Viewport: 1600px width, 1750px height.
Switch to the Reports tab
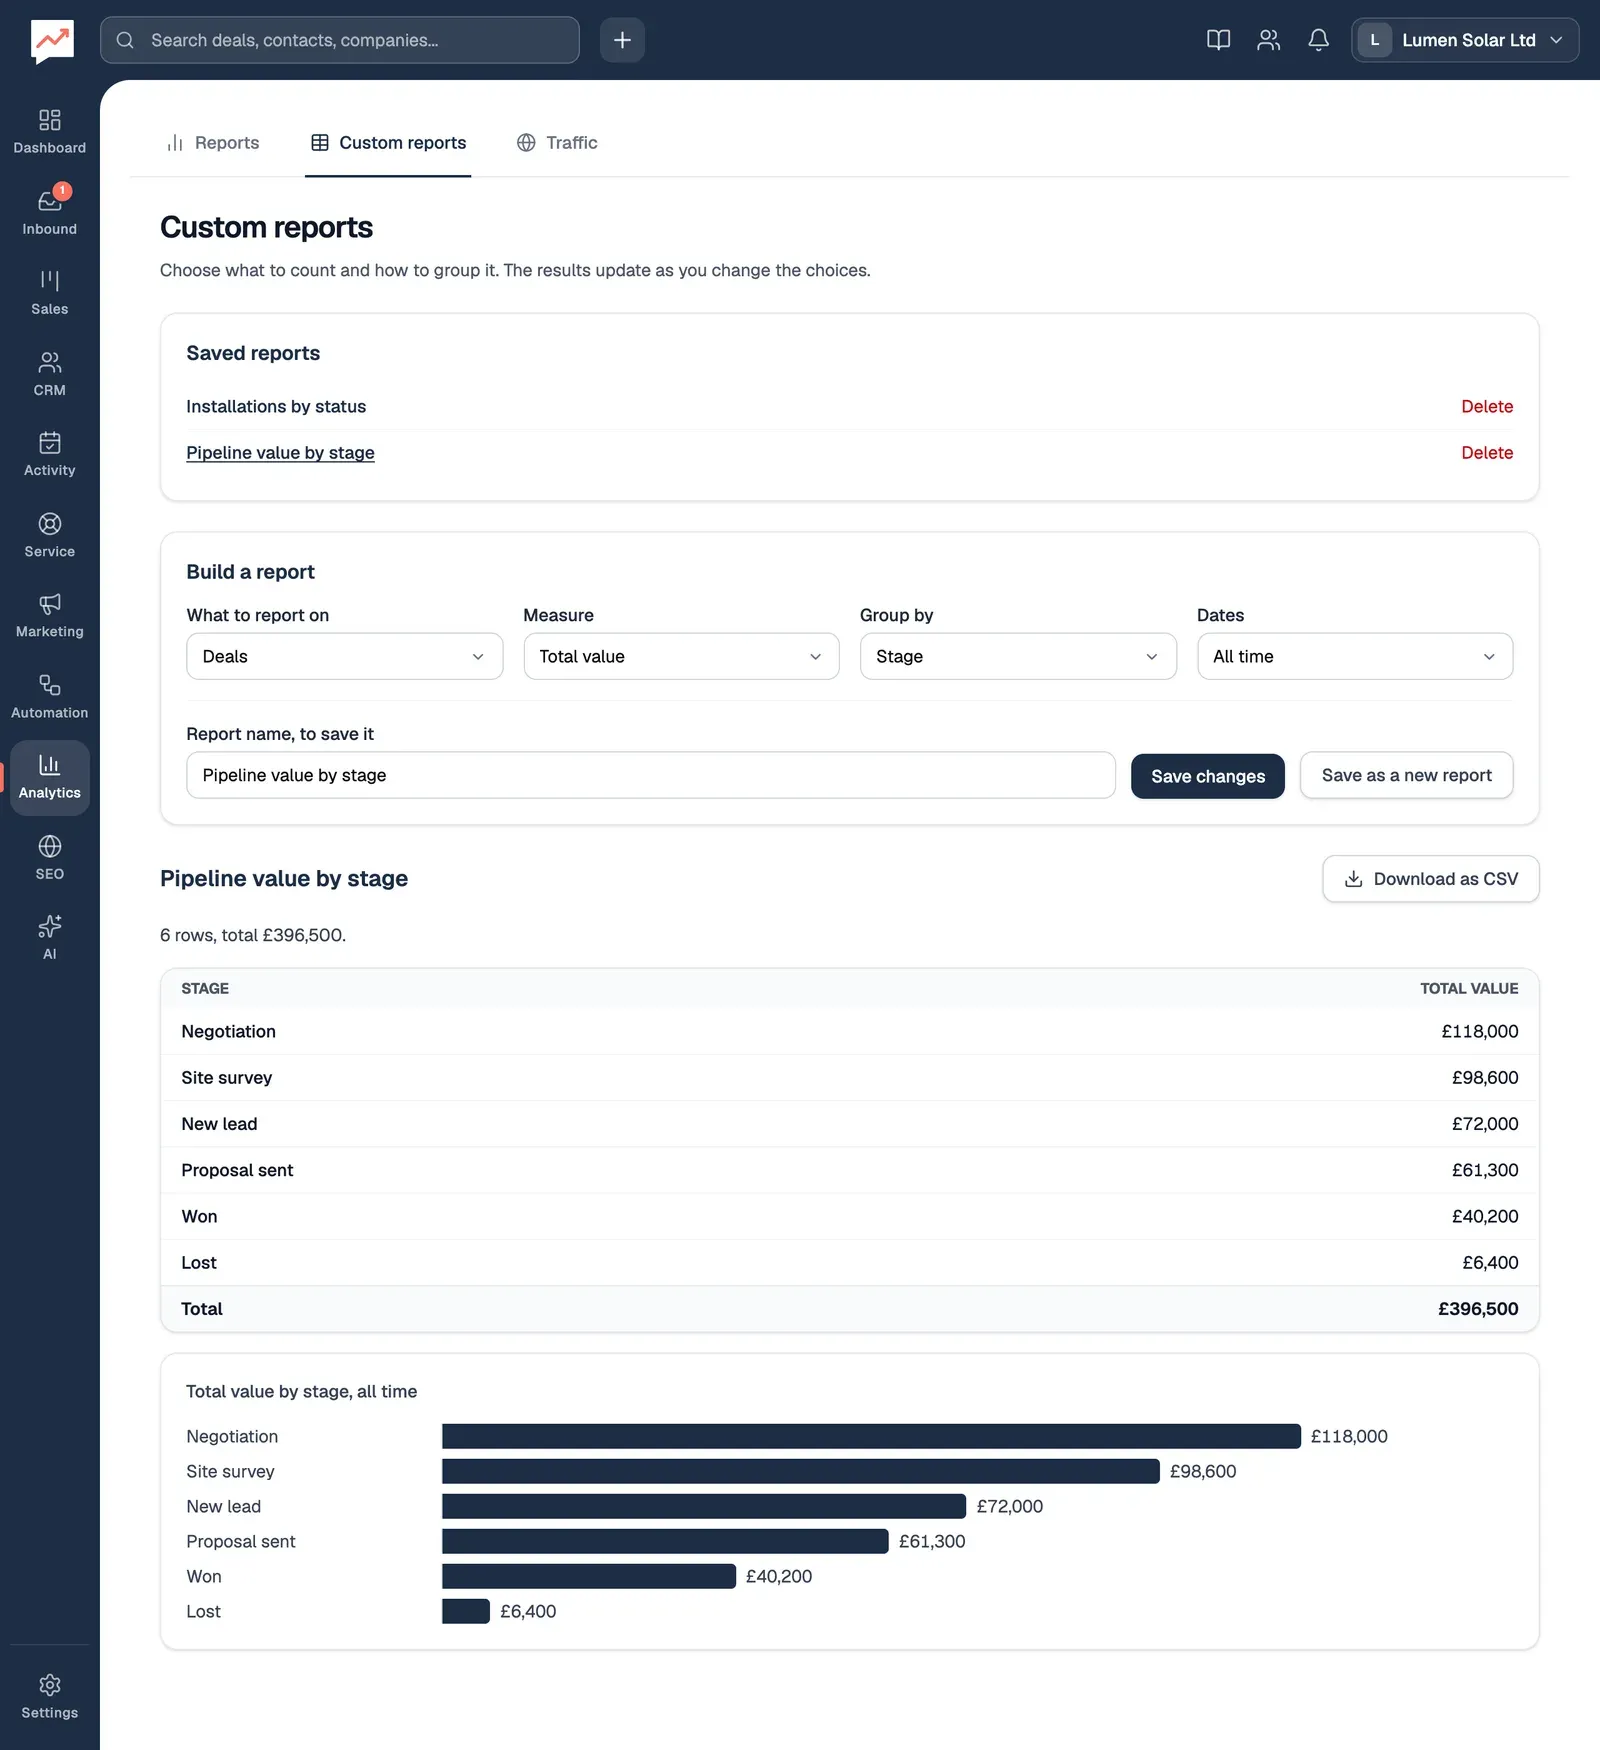pos(212,143)
